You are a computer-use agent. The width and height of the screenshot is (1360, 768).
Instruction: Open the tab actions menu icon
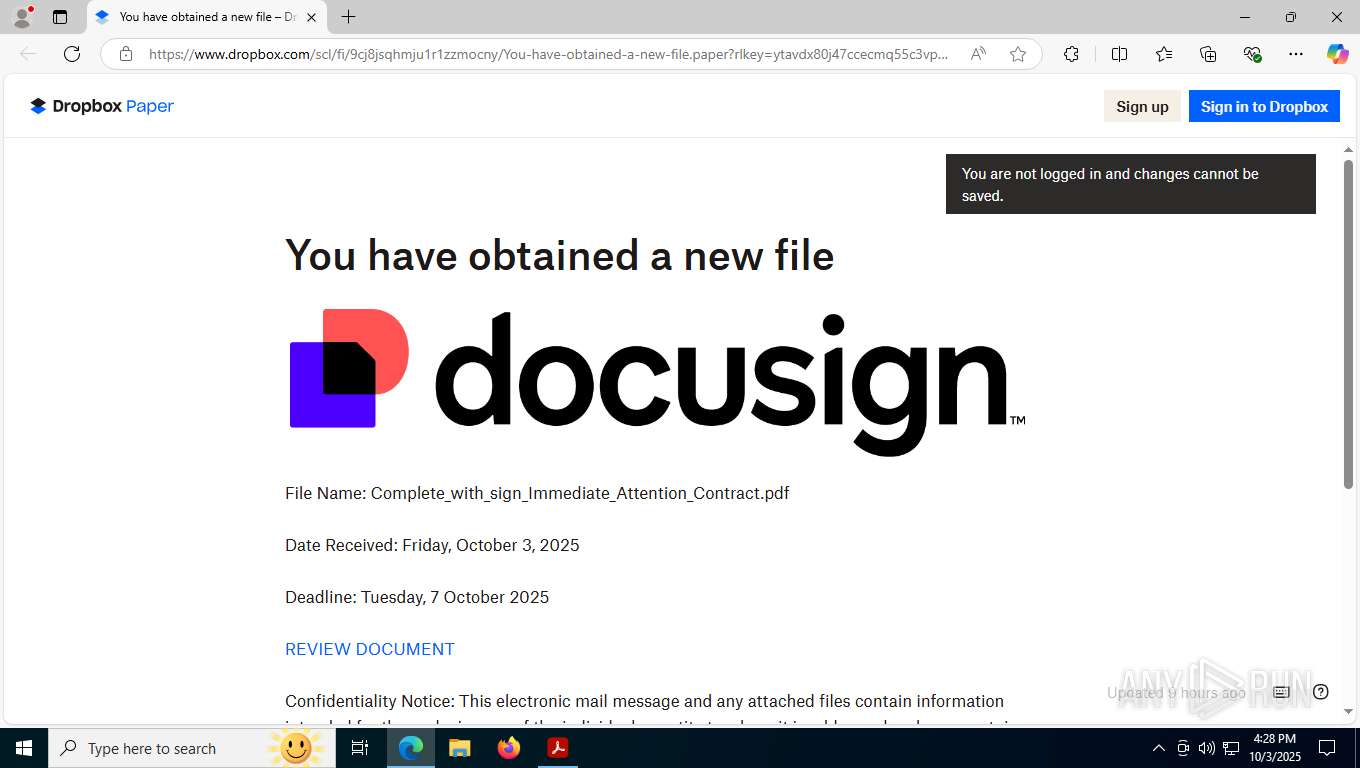coord(60,17)
